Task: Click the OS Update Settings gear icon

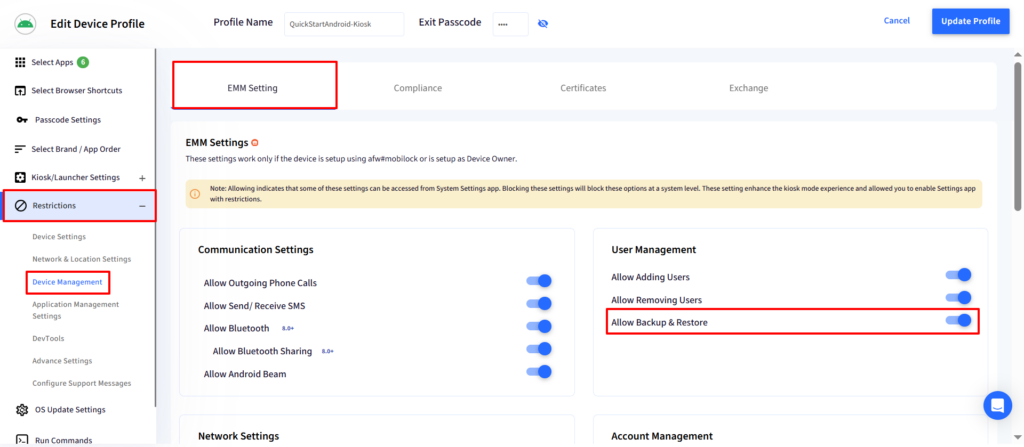Action: [x=22, y=410]
